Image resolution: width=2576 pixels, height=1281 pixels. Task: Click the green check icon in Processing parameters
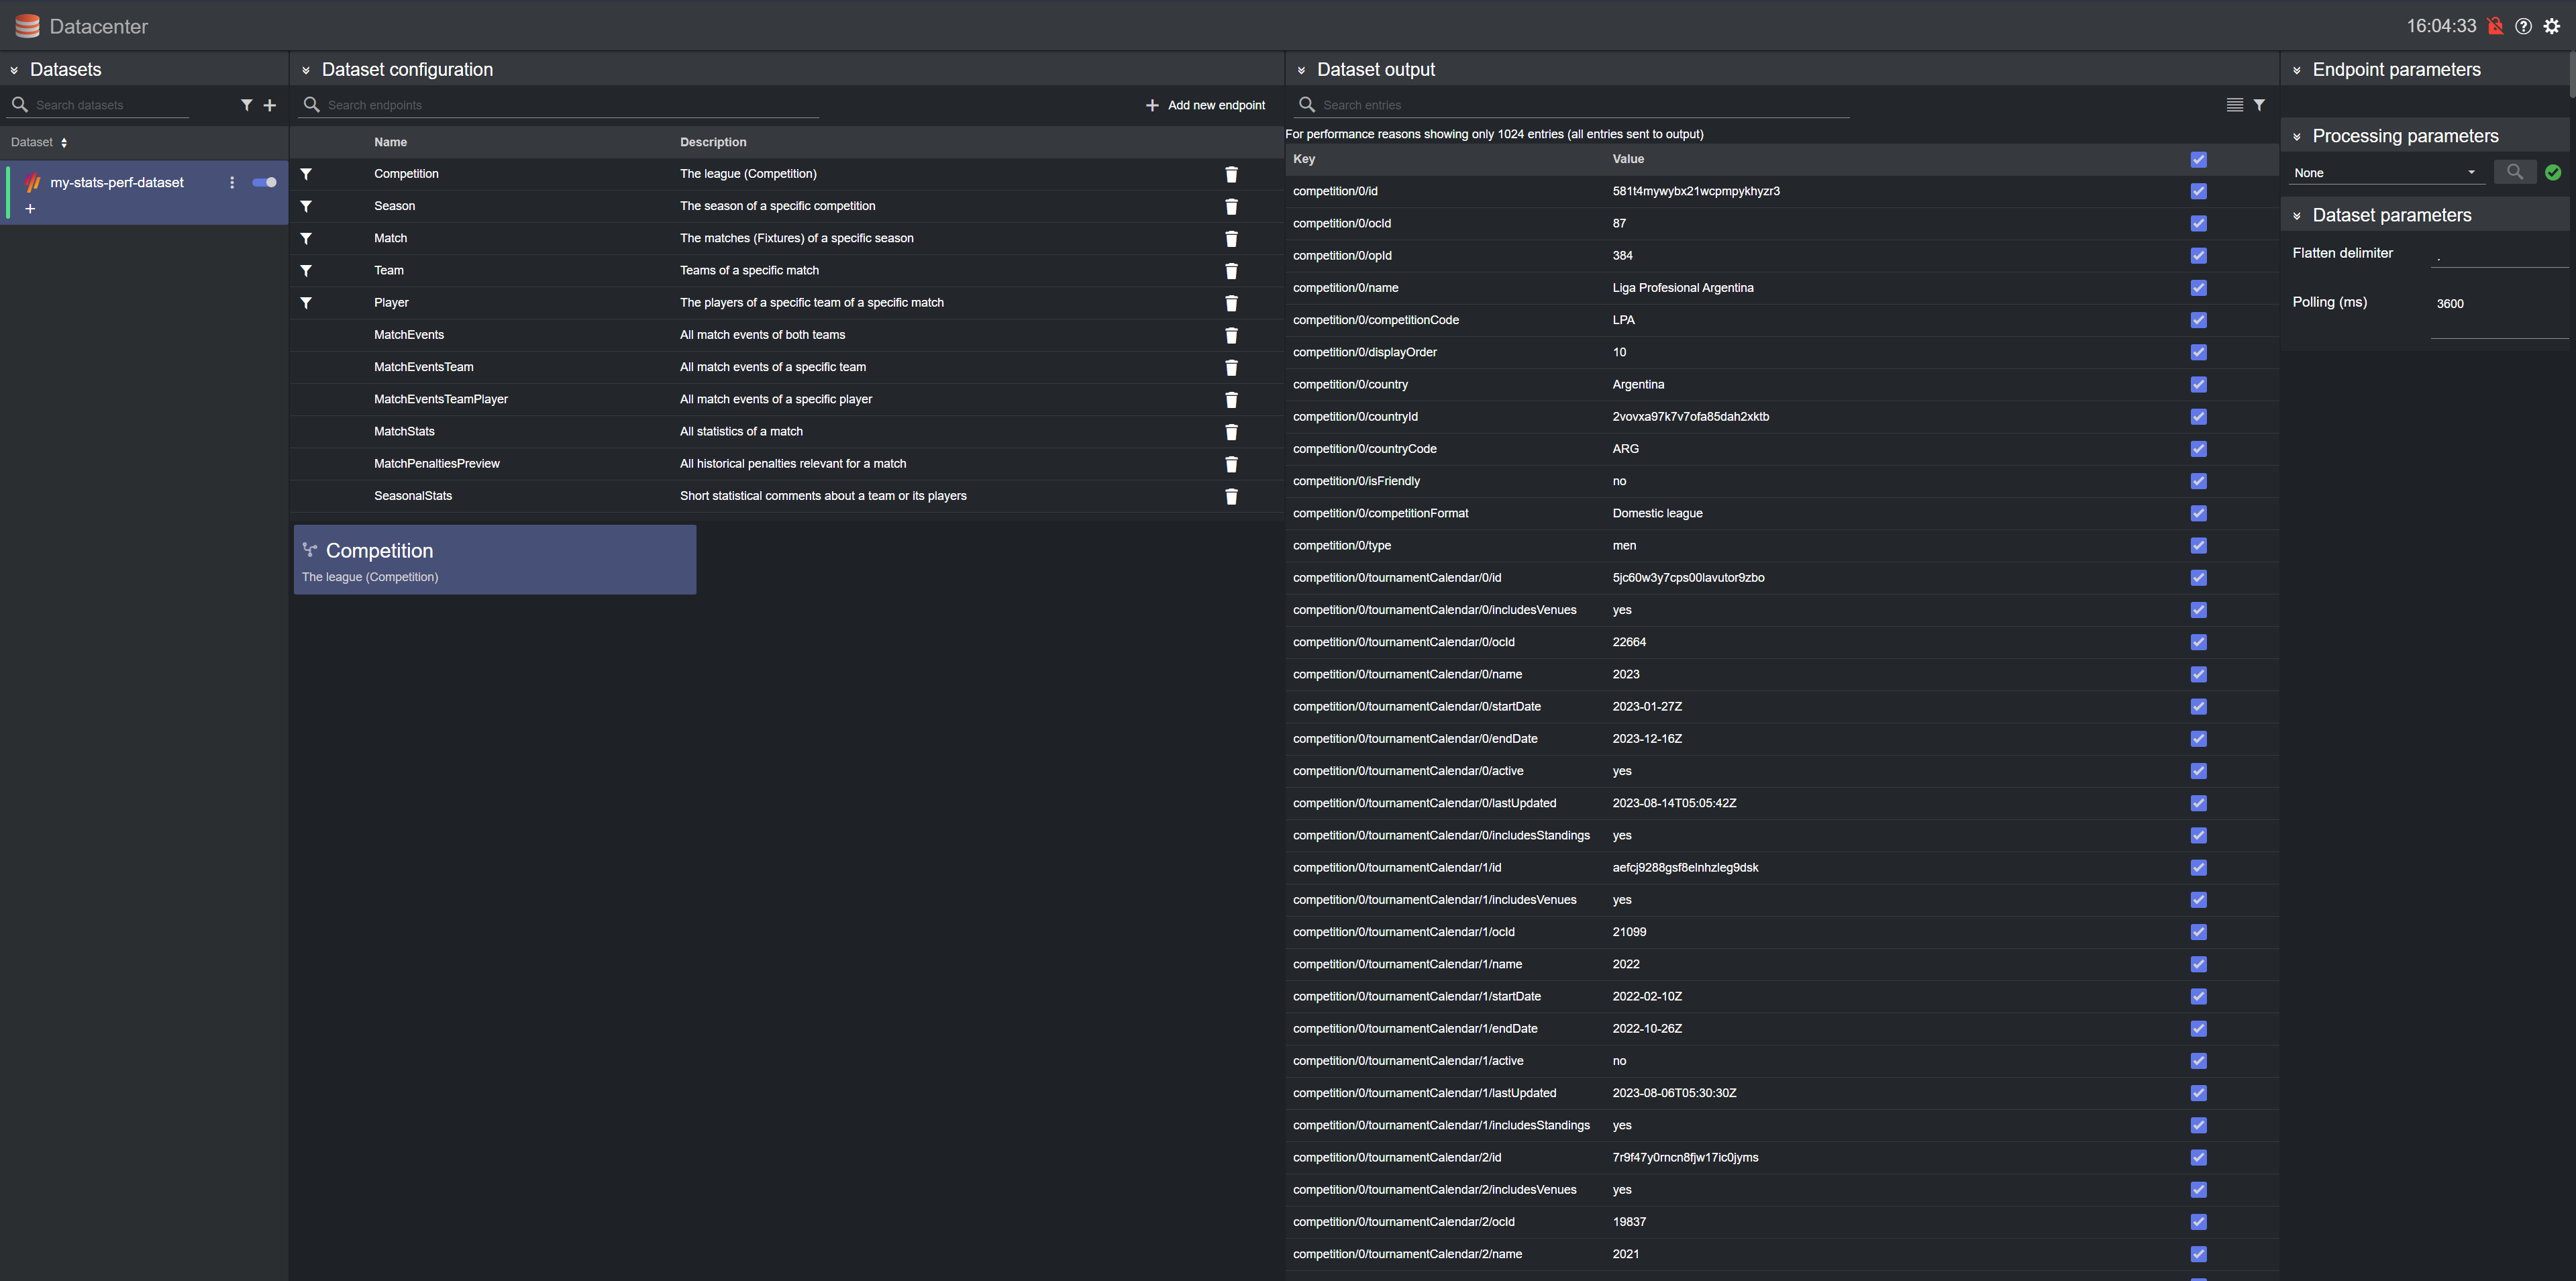[2553, 172]
